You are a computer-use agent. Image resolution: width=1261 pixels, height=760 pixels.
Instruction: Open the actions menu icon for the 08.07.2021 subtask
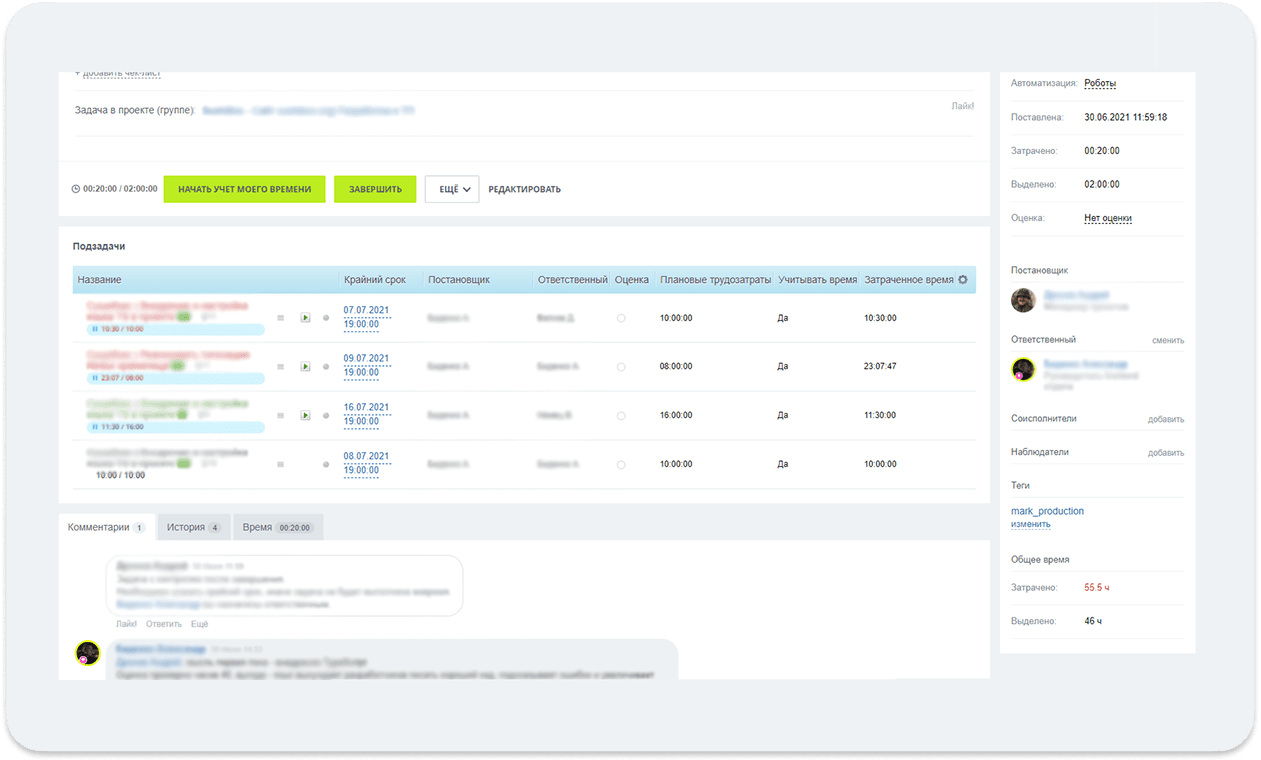[281, 464]
